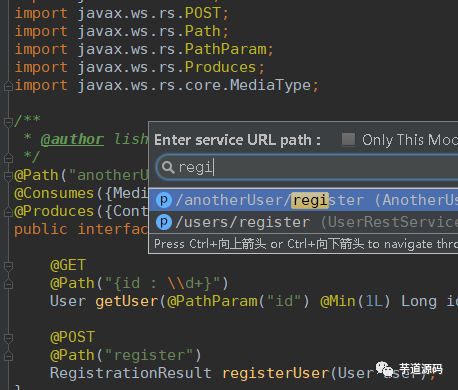Select the /anotherUser/register result

[x=303, y=200]
